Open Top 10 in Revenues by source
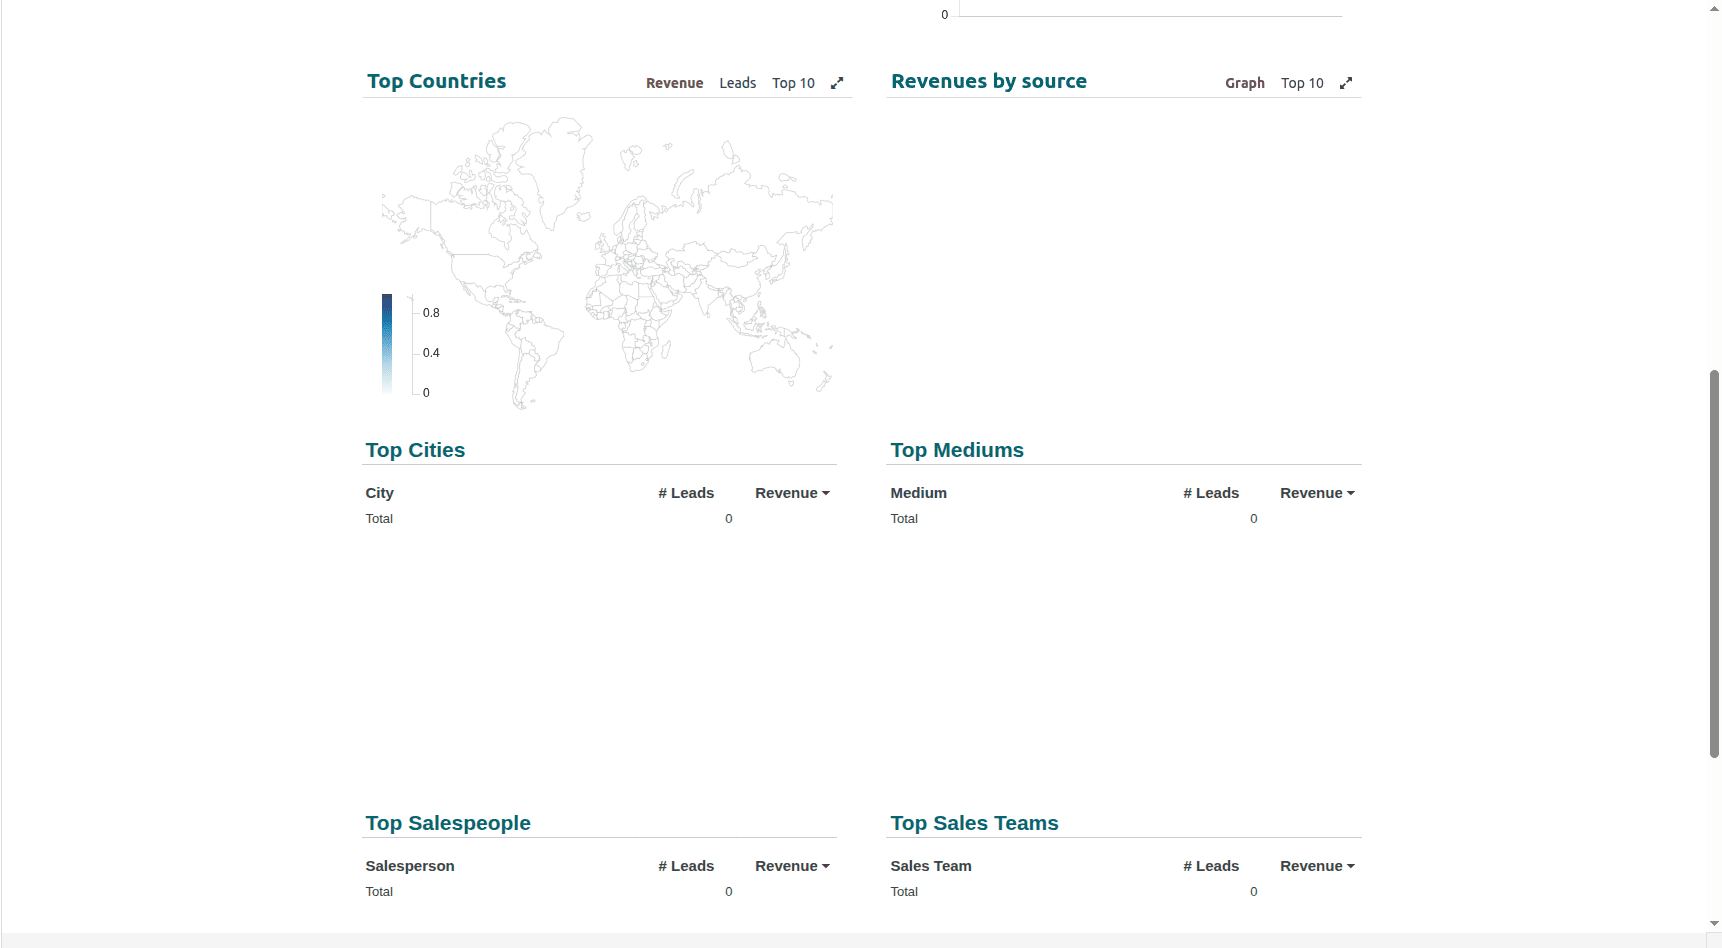The height and width of the screenshot is (948, 1722). (1302, 83)
